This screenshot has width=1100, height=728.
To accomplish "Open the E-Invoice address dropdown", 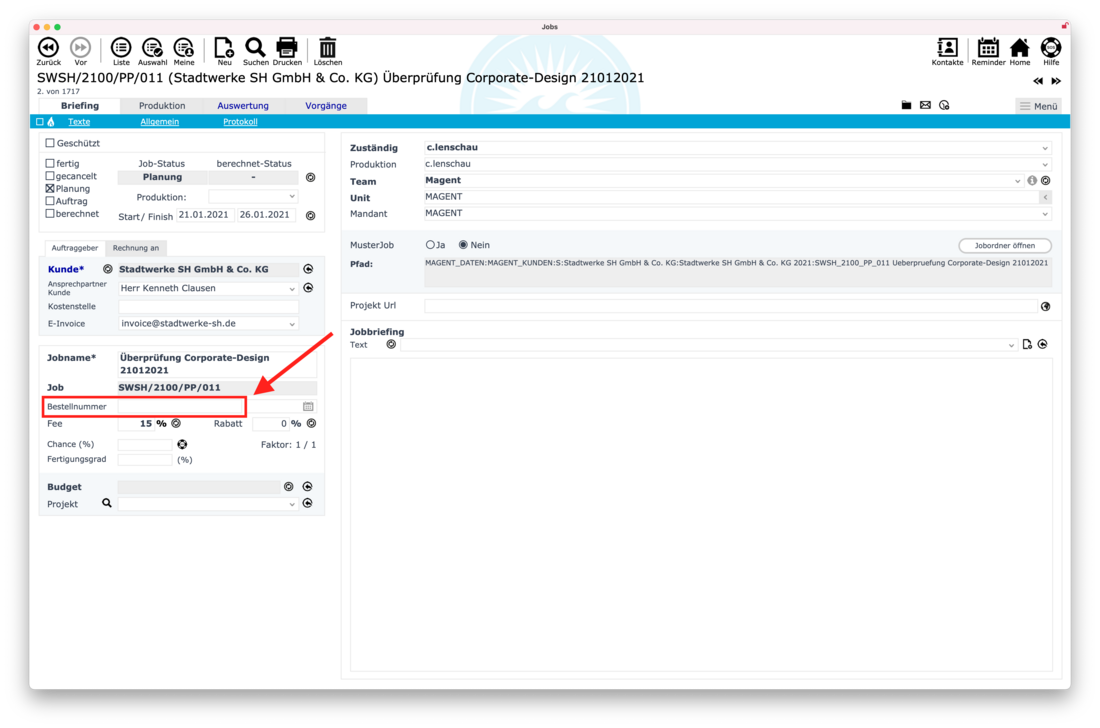I will (292, 324).
